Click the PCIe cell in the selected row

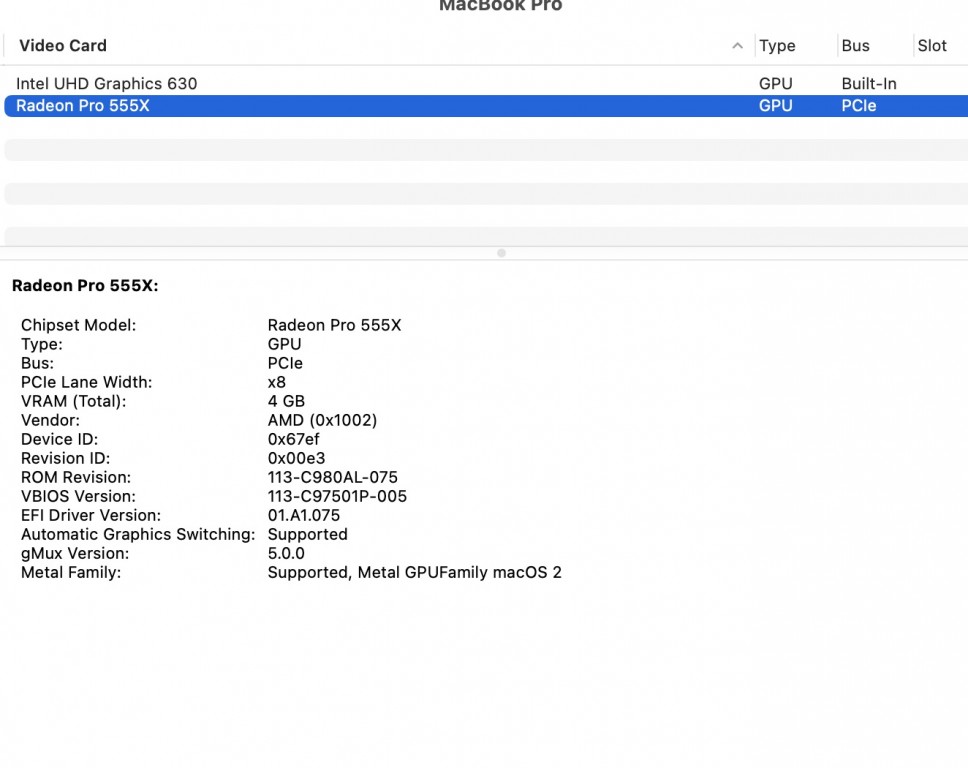[859, 106]
